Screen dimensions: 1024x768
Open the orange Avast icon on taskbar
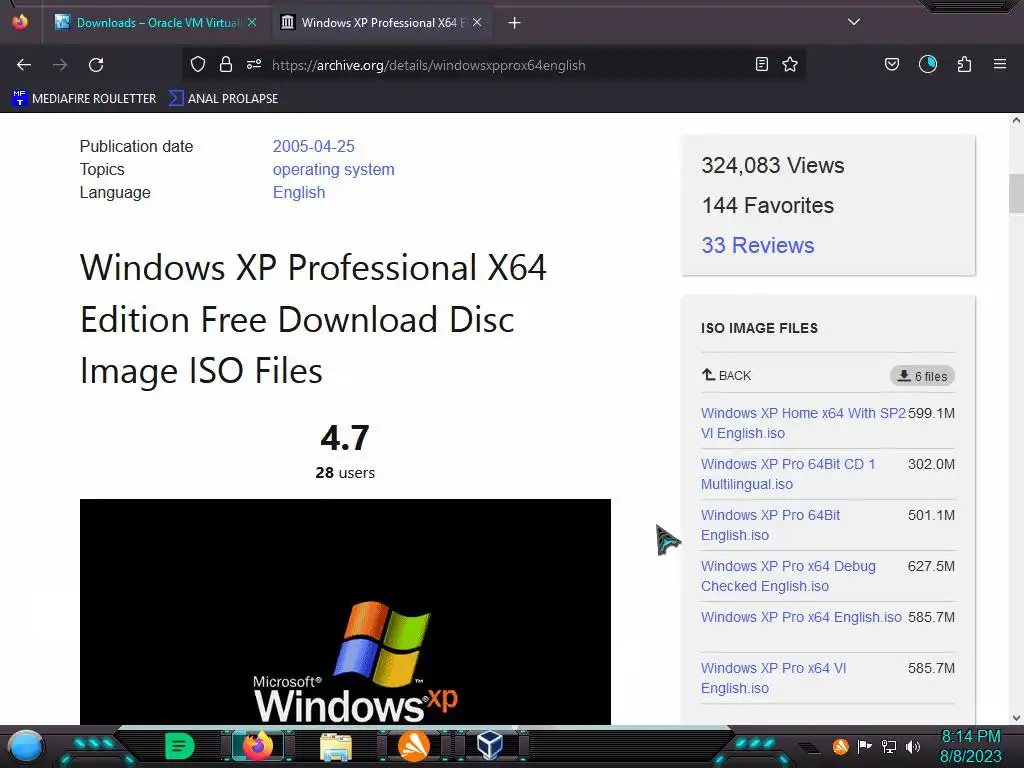pyautogui.click(x=414, y=746)
